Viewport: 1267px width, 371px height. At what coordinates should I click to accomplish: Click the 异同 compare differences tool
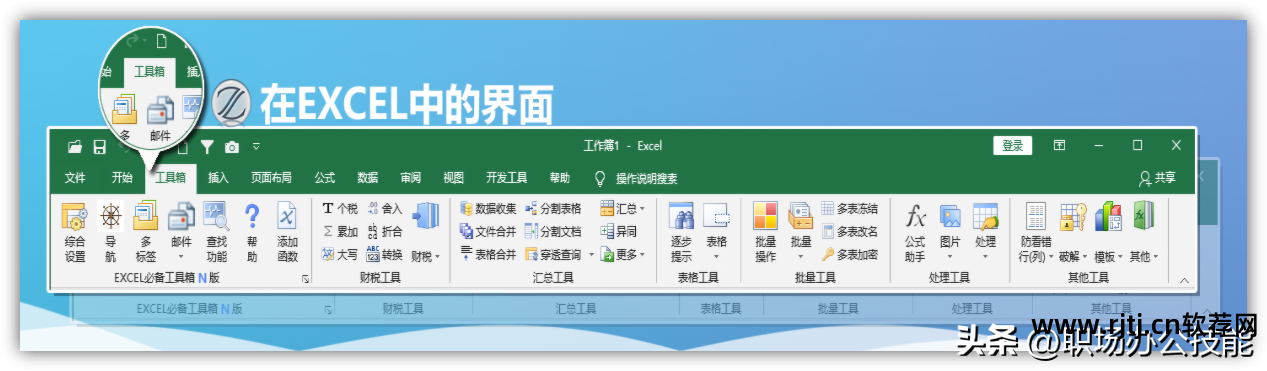[x=619, y=231]
